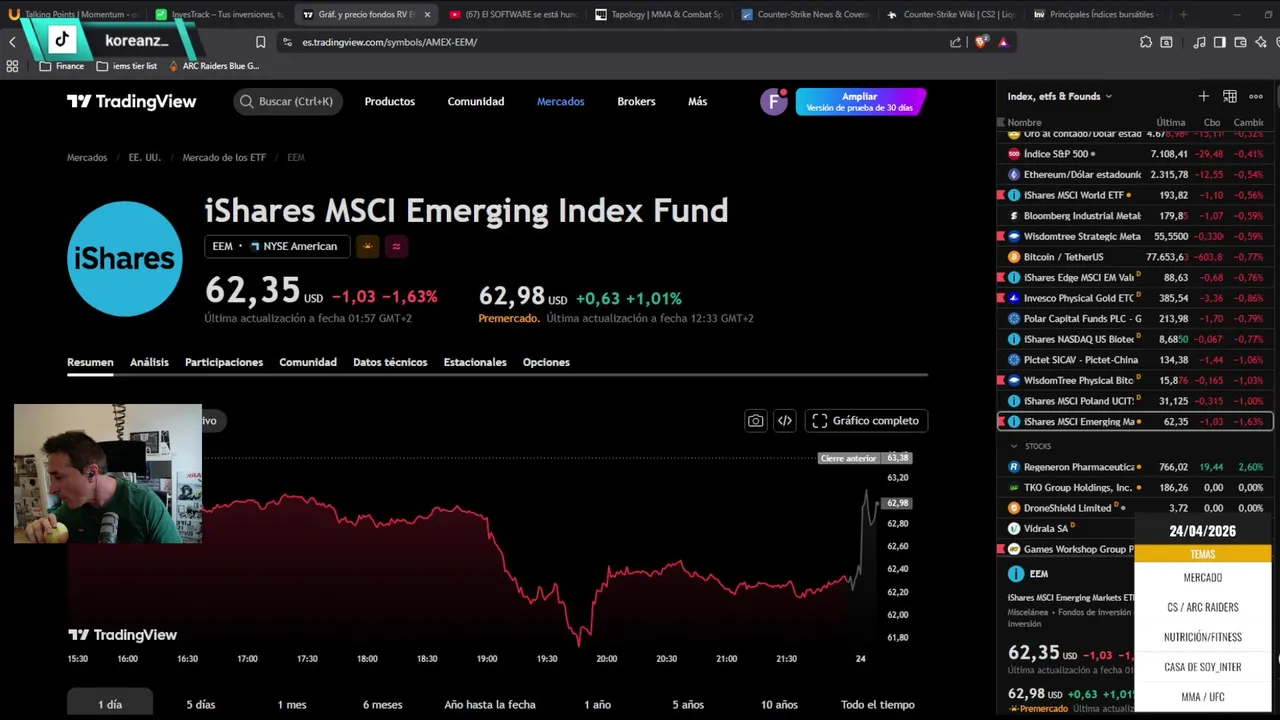Image resolution: width=1280 pixels, height=720 pixels.
Task: Open the user profile avatar
Action: coord(773,102)
